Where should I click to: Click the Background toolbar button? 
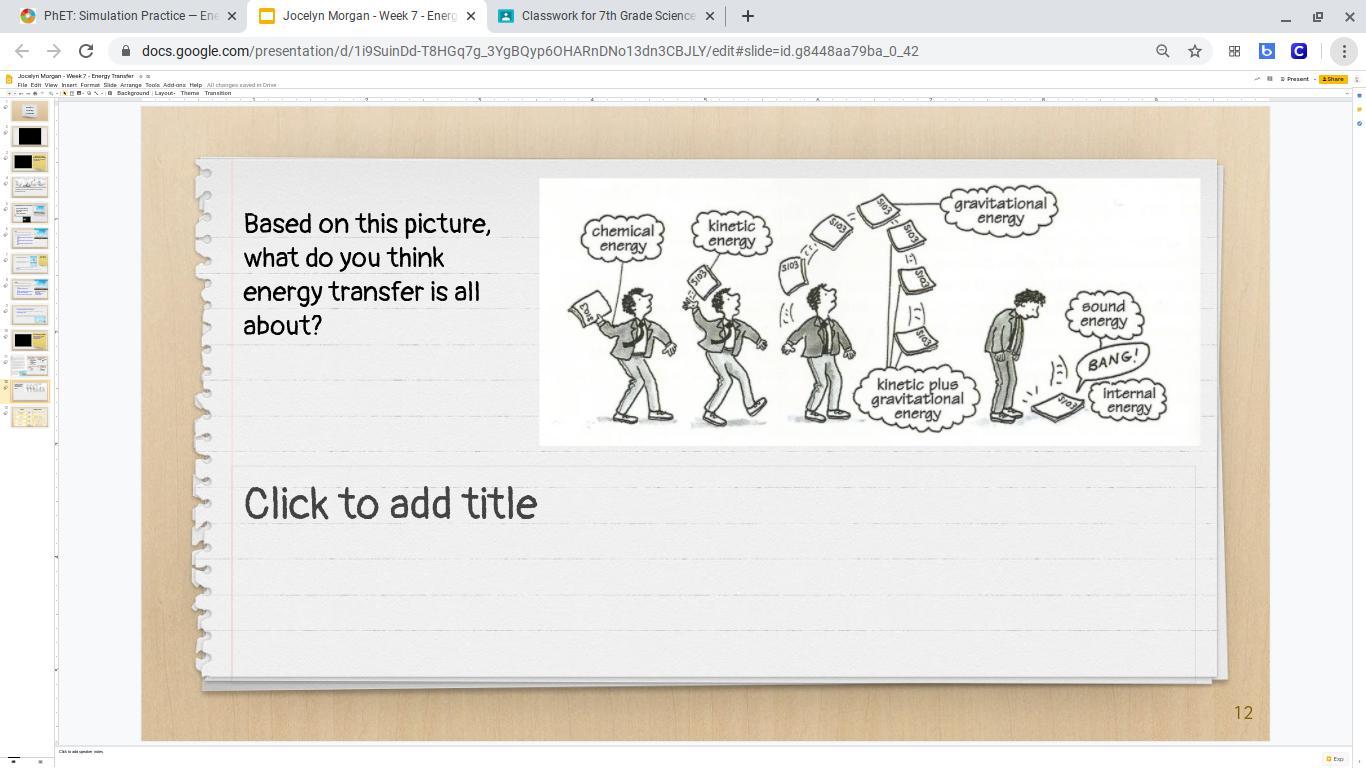pyautogui.click(x=133, y=93)
